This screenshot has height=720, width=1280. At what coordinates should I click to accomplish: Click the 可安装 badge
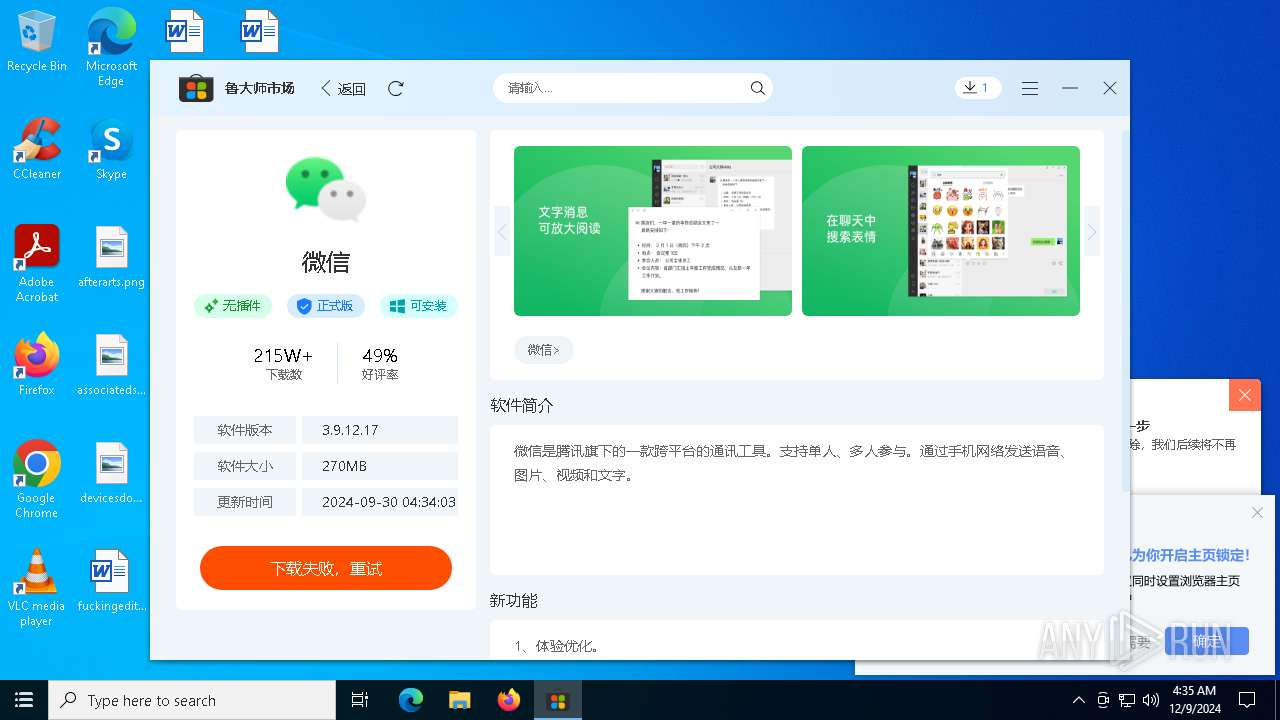419,306
